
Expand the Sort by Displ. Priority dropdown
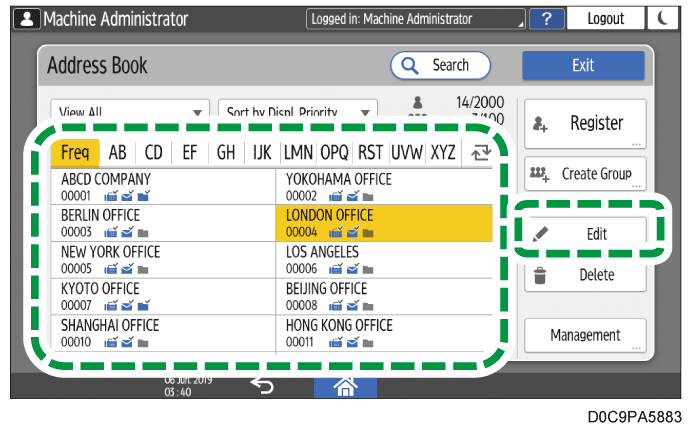coord(297,112)
